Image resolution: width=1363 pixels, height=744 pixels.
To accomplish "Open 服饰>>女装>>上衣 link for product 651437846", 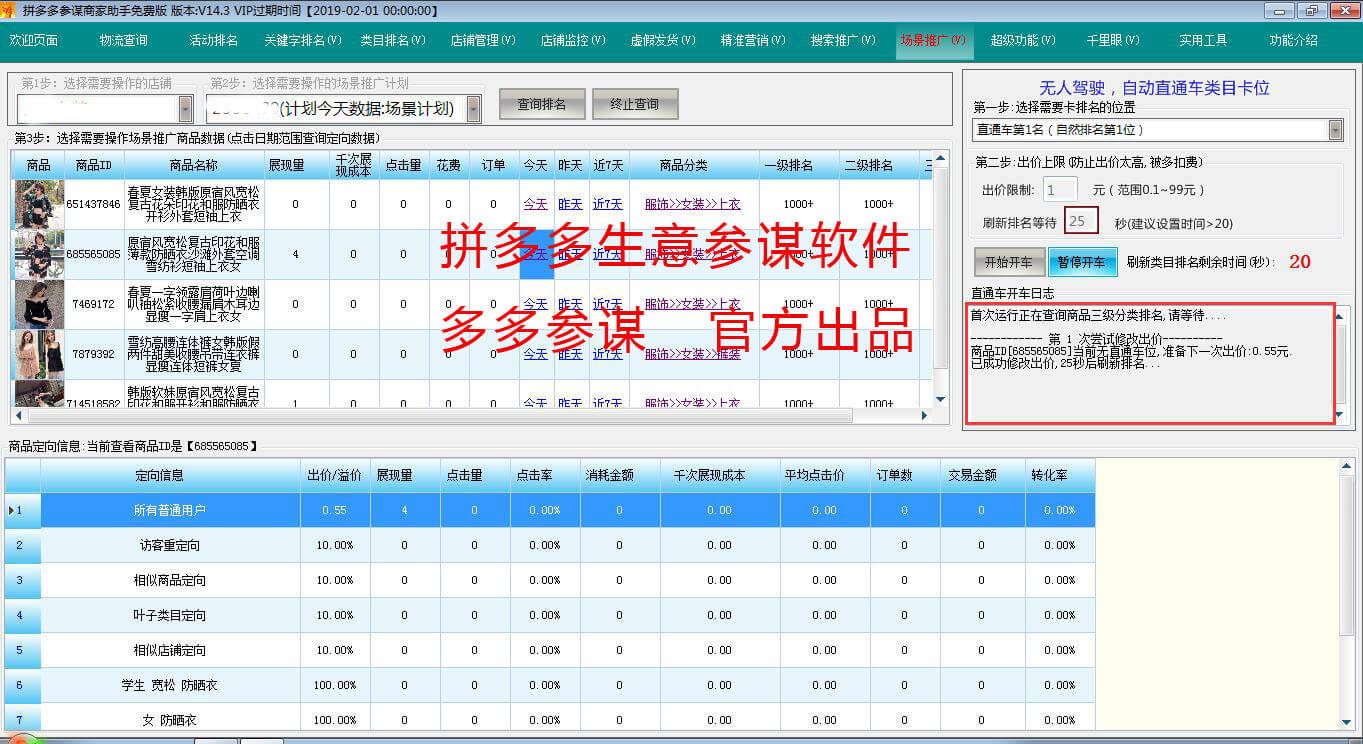I will [692, 204].
